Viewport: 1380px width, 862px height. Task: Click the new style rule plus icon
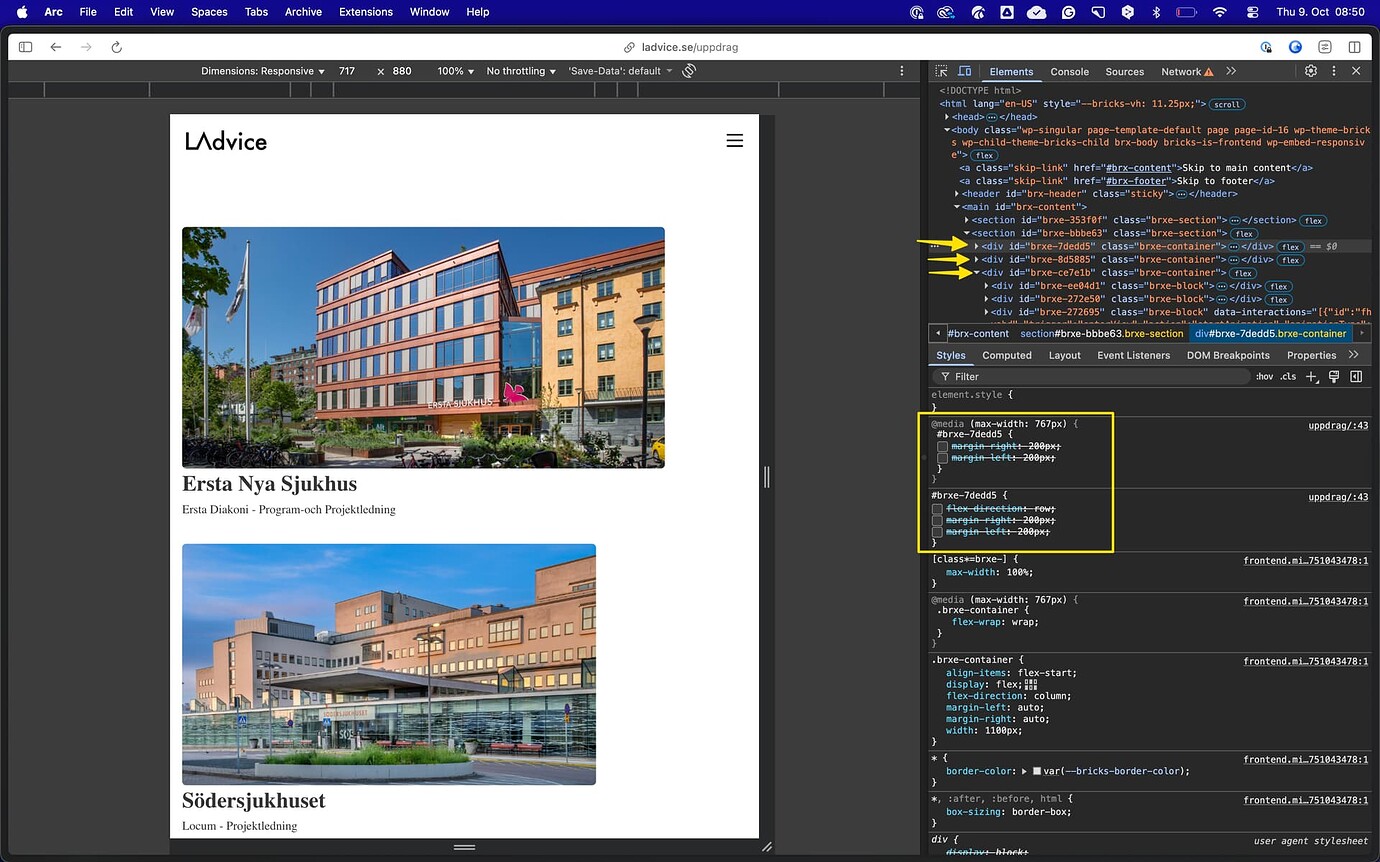(x=1312, y=376)
